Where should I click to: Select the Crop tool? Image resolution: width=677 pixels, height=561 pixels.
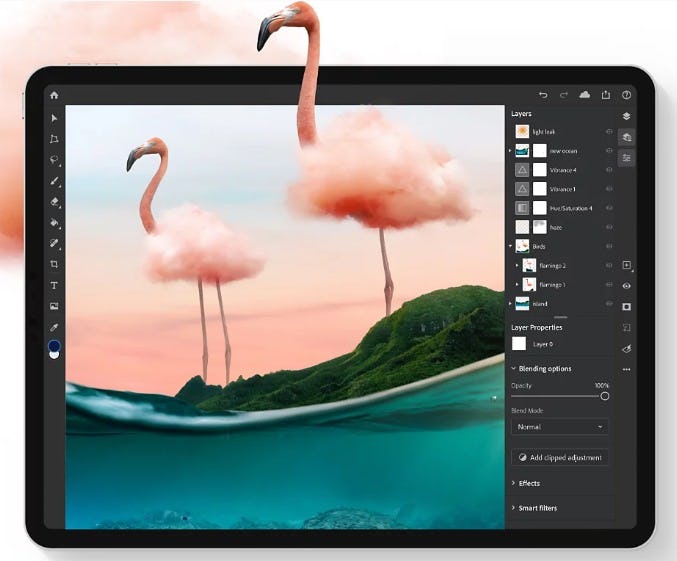coord(54,264)
